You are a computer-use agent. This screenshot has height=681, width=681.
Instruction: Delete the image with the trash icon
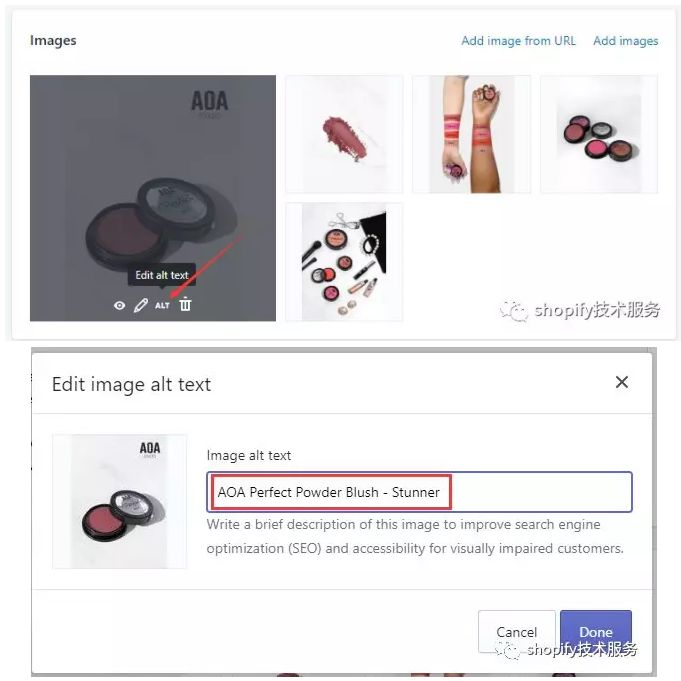(185, 304)
